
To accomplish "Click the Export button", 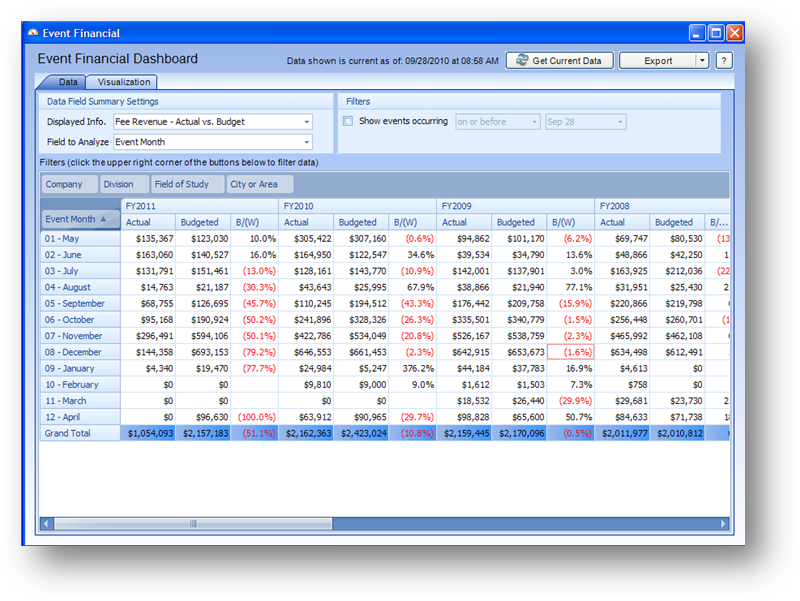I will point(657,61).
